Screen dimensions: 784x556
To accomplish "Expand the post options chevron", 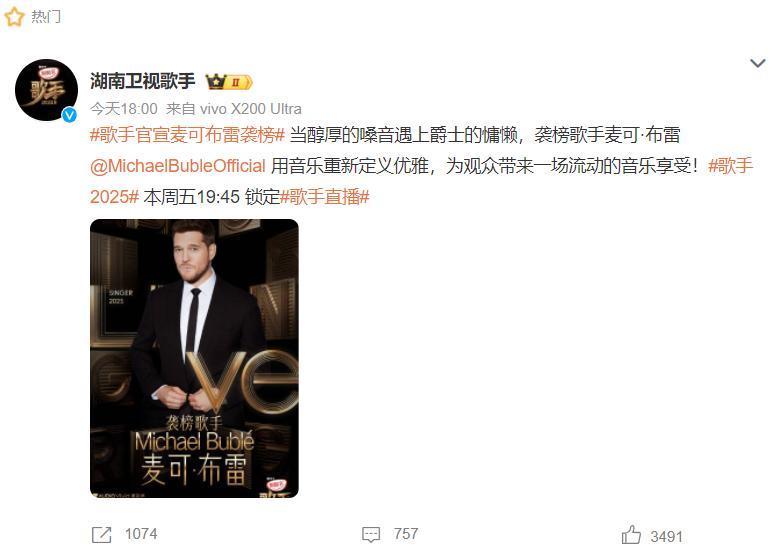I will [758, 63].
